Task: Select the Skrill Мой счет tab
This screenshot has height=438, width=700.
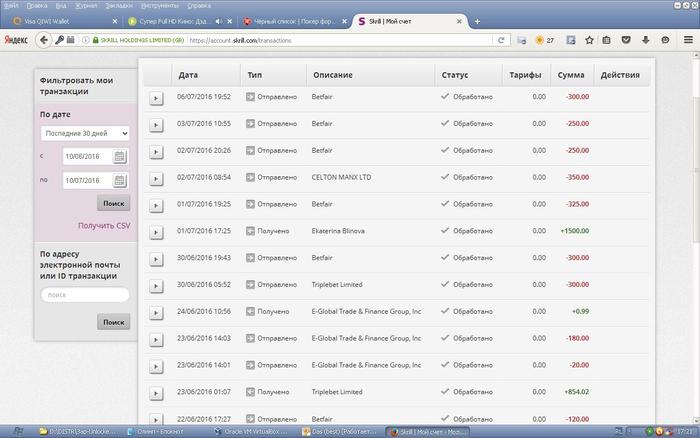Action: [x=406, y=21]
